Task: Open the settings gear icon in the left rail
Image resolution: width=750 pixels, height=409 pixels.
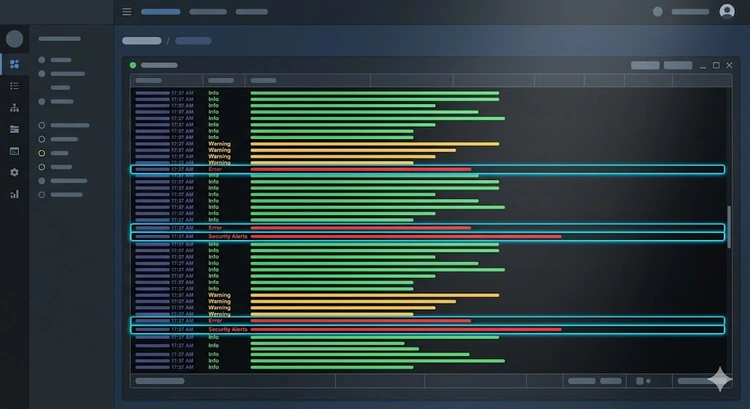Action: 14,172
